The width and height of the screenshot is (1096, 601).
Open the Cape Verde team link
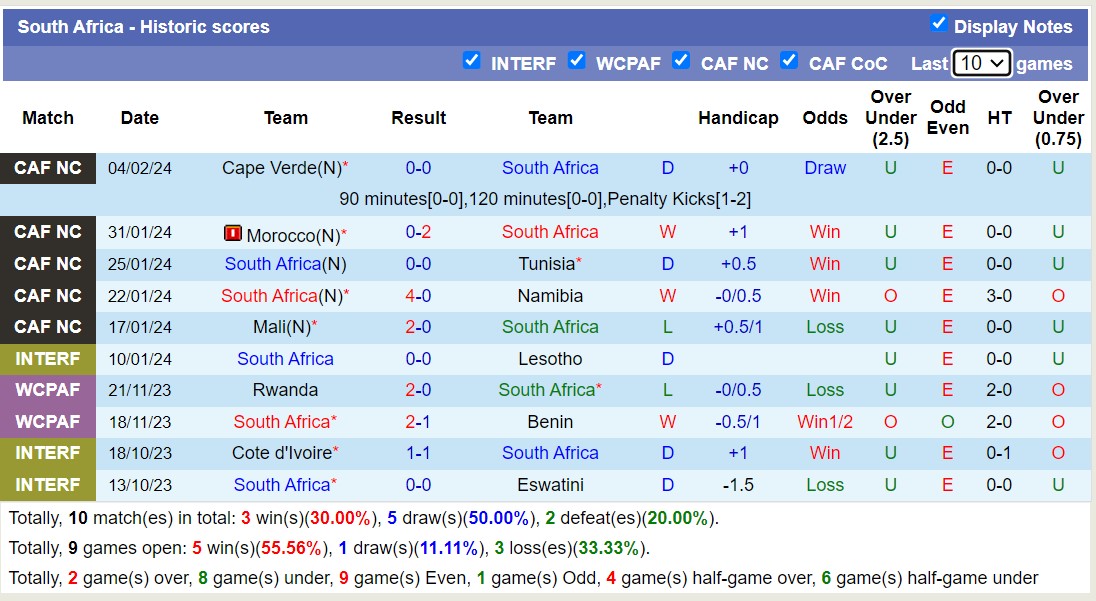coord(281,168)
